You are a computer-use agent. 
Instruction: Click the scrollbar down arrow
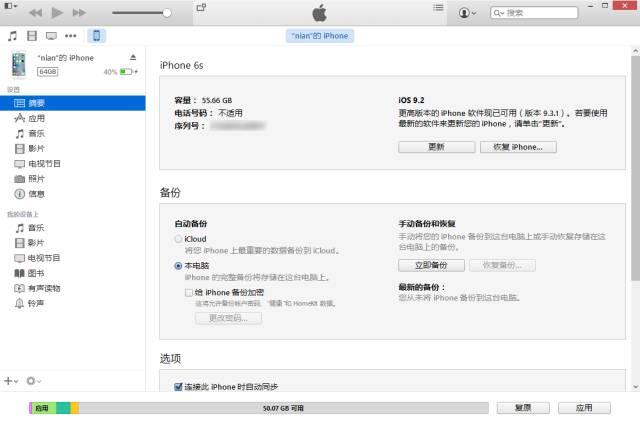coord(636,386)
